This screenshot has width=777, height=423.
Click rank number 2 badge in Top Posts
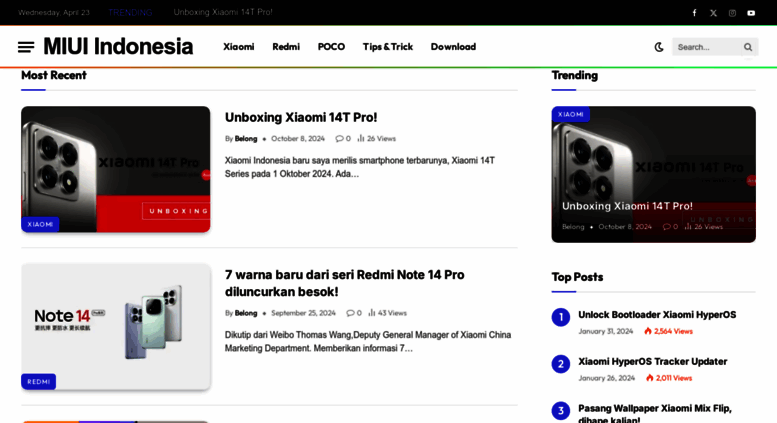click(561, 364)
